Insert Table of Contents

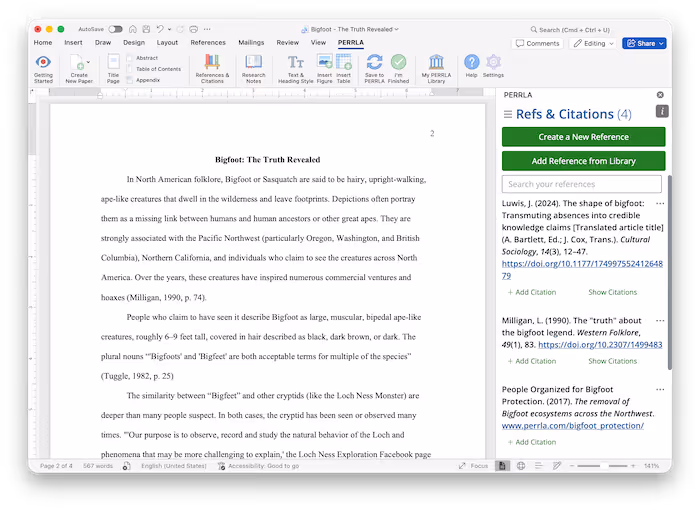[154, 69]
